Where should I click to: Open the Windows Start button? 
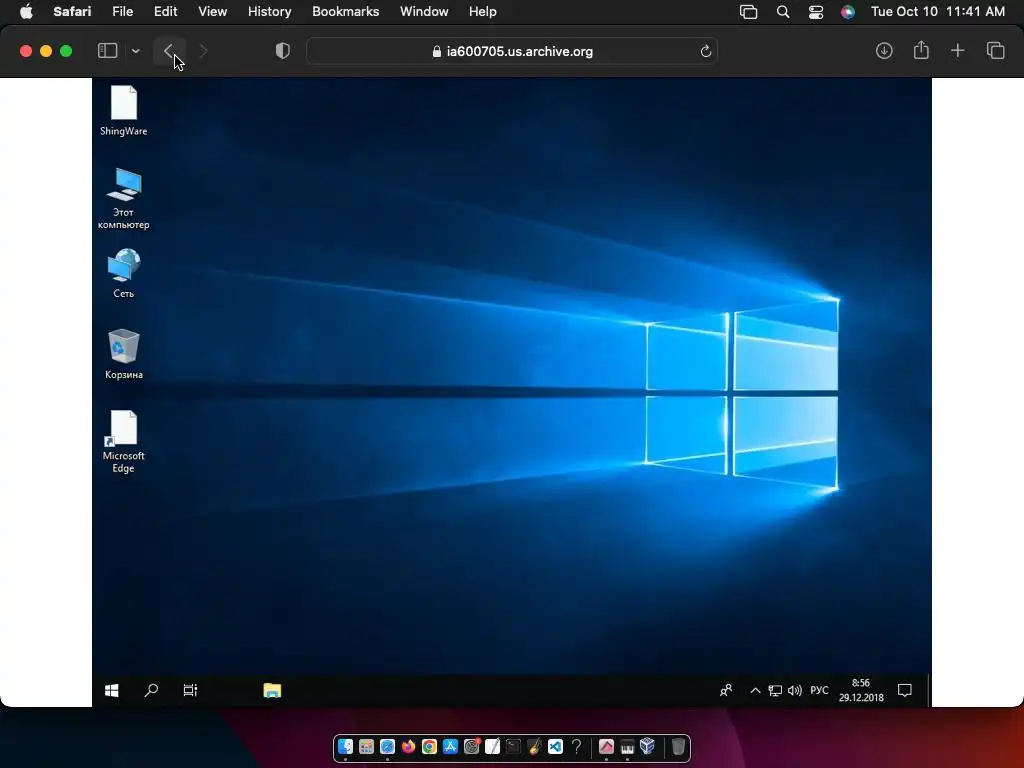(x=112, y=690)
